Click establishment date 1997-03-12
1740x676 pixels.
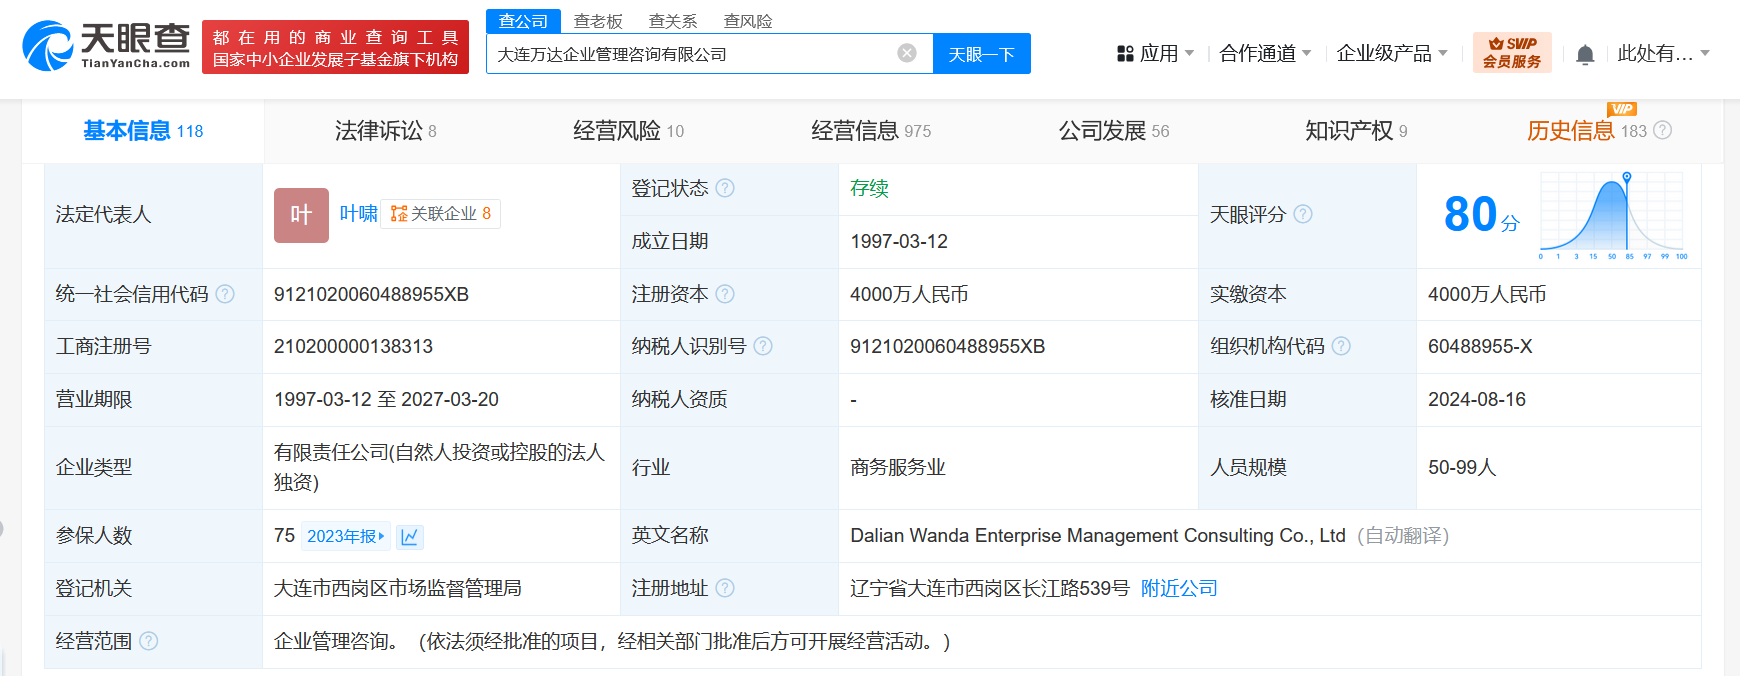(899, 241)
